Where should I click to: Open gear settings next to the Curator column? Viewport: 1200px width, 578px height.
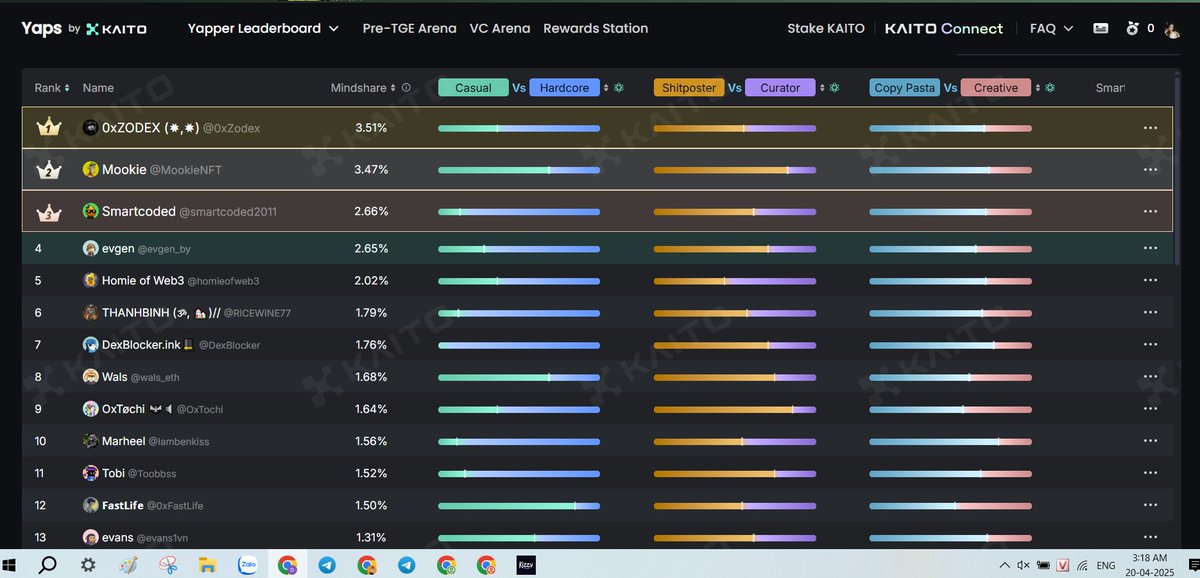(x=834, y=87)
